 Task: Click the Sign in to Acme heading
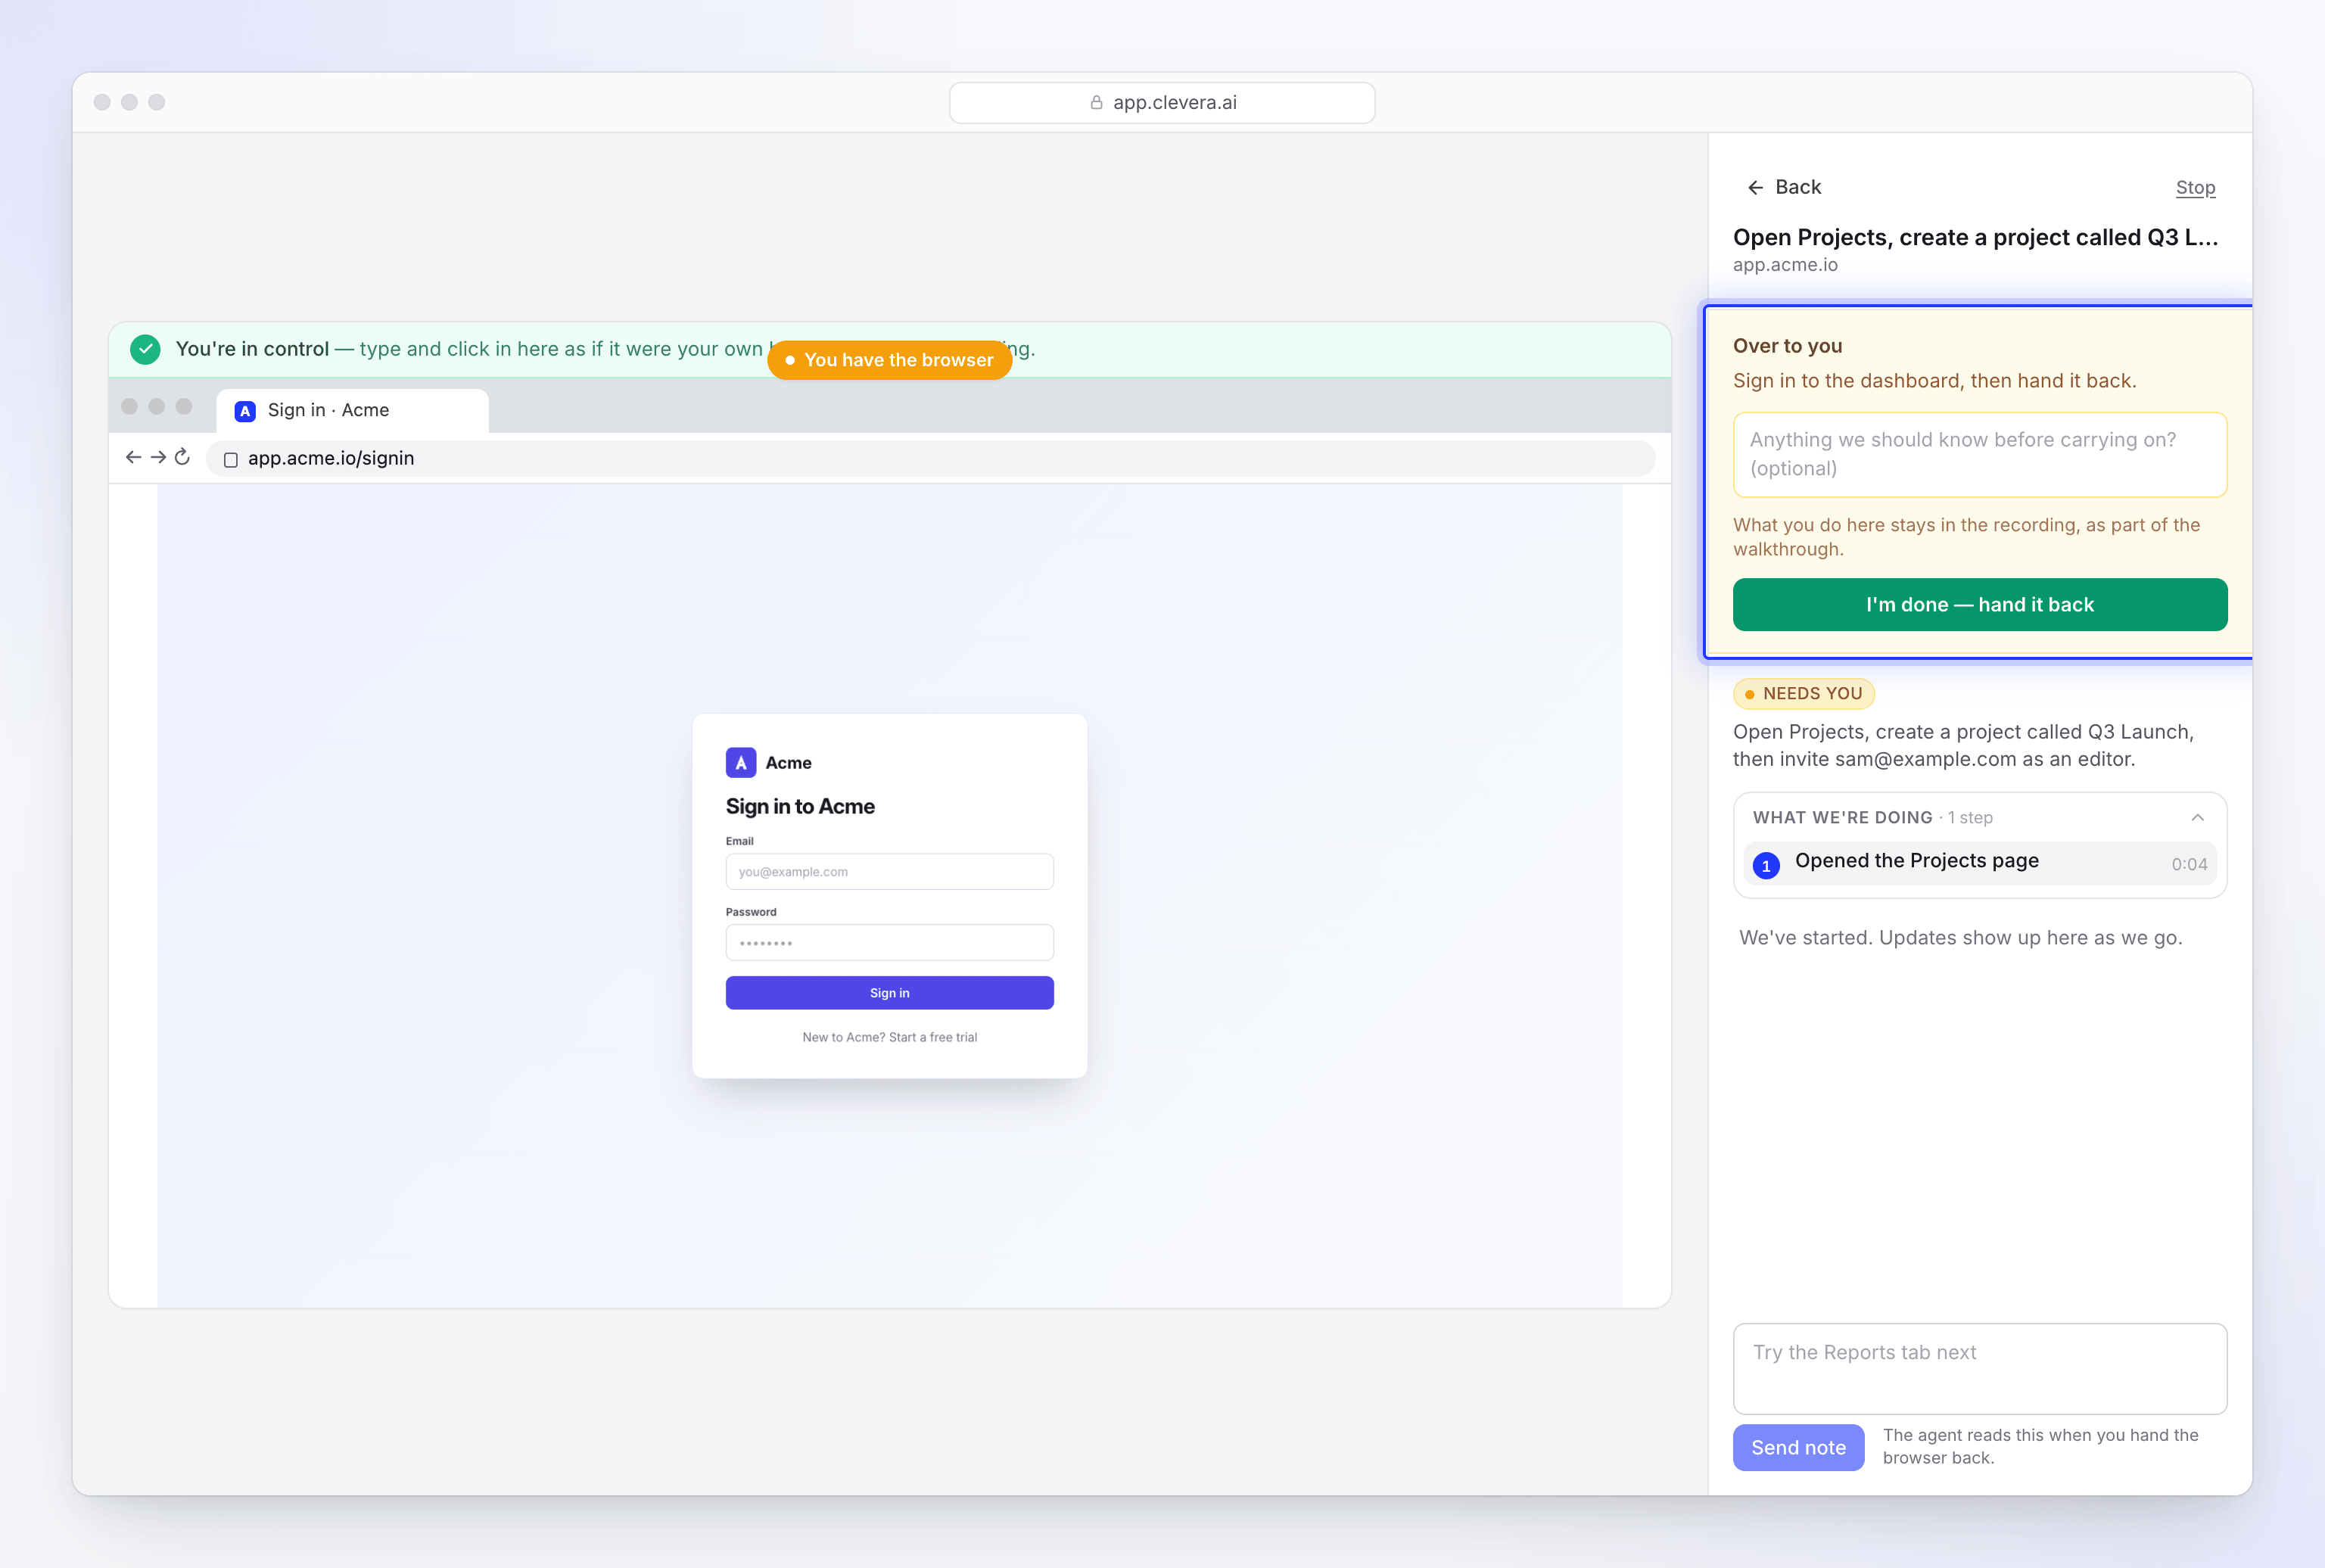click(x=800, y=806)
